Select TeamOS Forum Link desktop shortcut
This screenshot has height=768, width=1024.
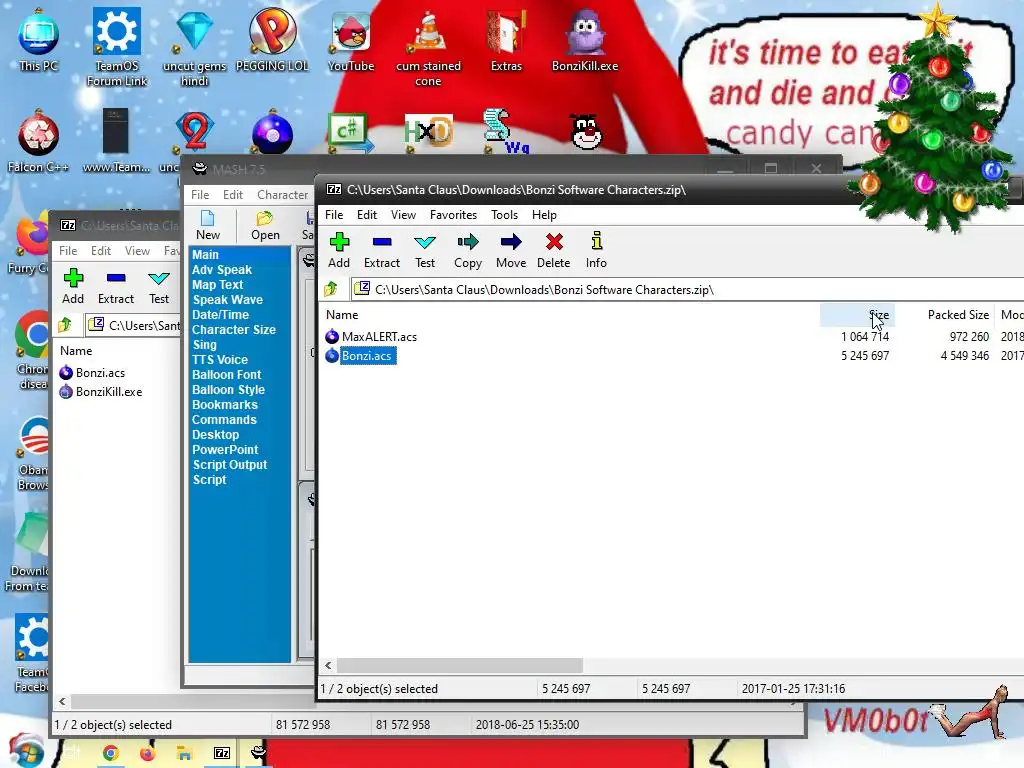pyautogui.click(x=117, y=47)
